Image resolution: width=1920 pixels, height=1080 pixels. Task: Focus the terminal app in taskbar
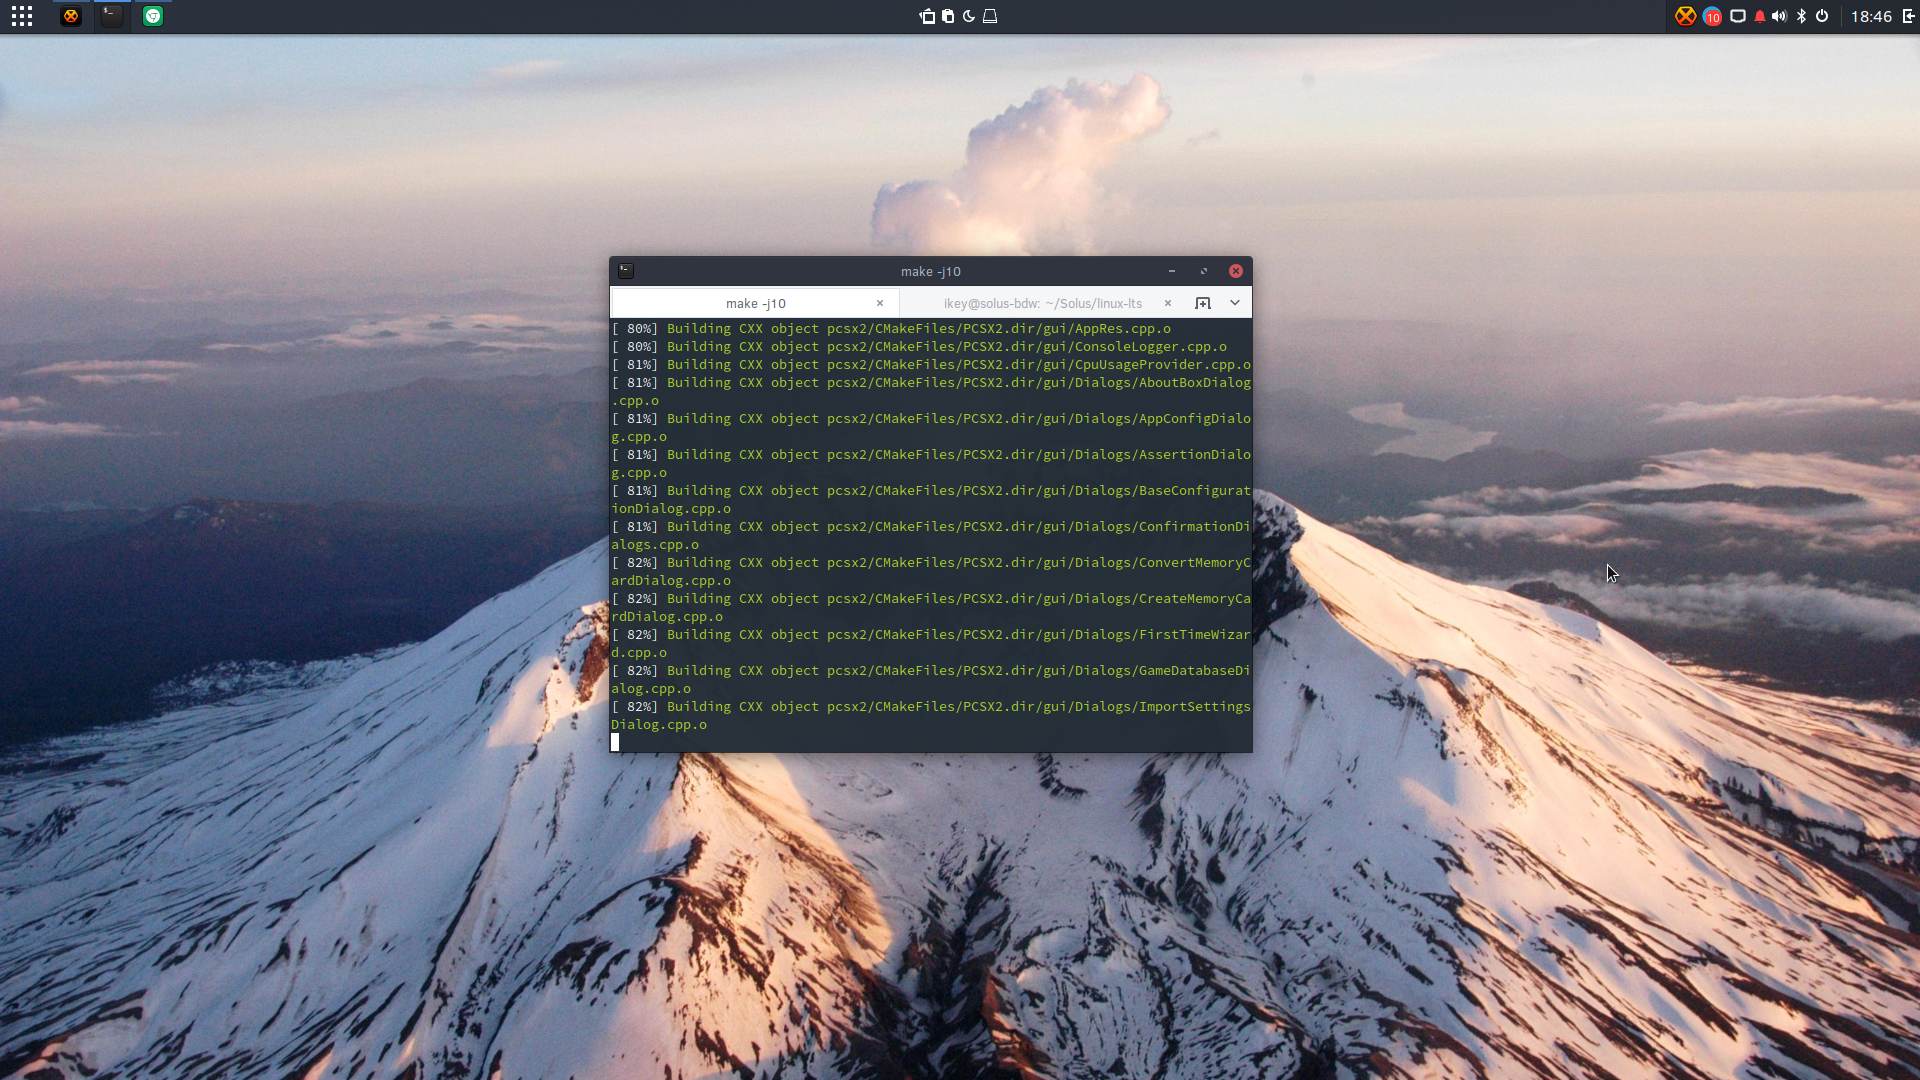[x=112, y=16]
